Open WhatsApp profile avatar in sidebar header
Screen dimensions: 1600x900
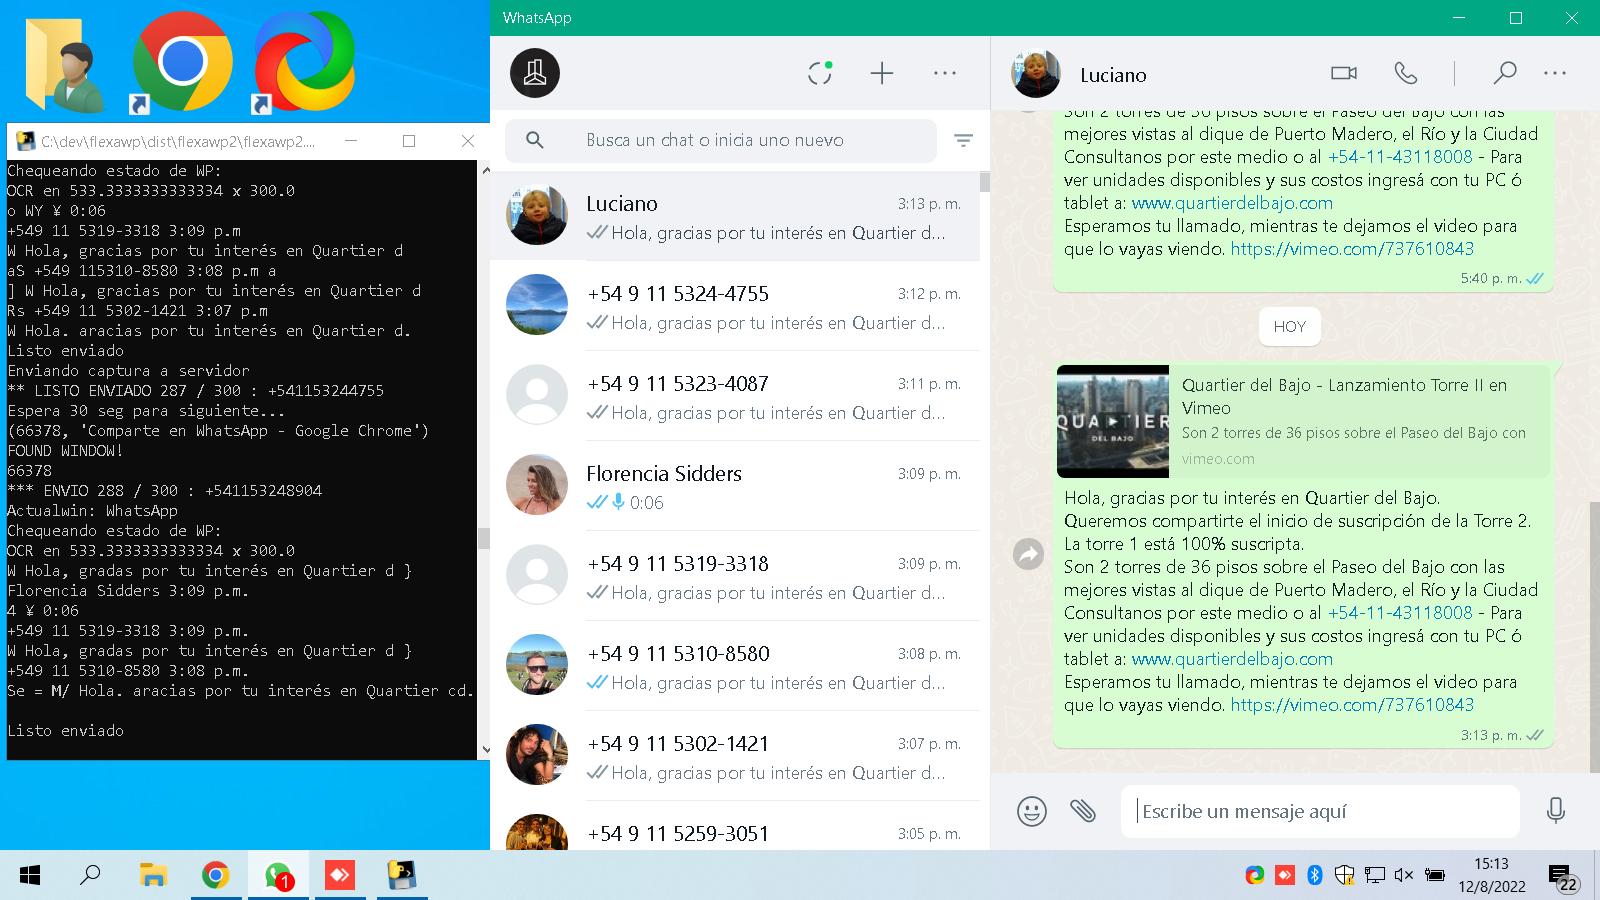[535, 73]
